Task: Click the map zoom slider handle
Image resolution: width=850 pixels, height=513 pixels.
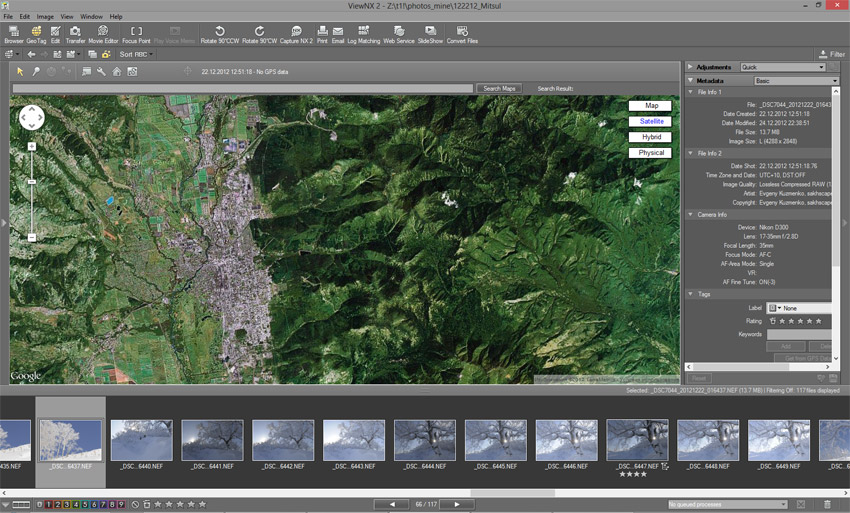Action: pos(31,182)
